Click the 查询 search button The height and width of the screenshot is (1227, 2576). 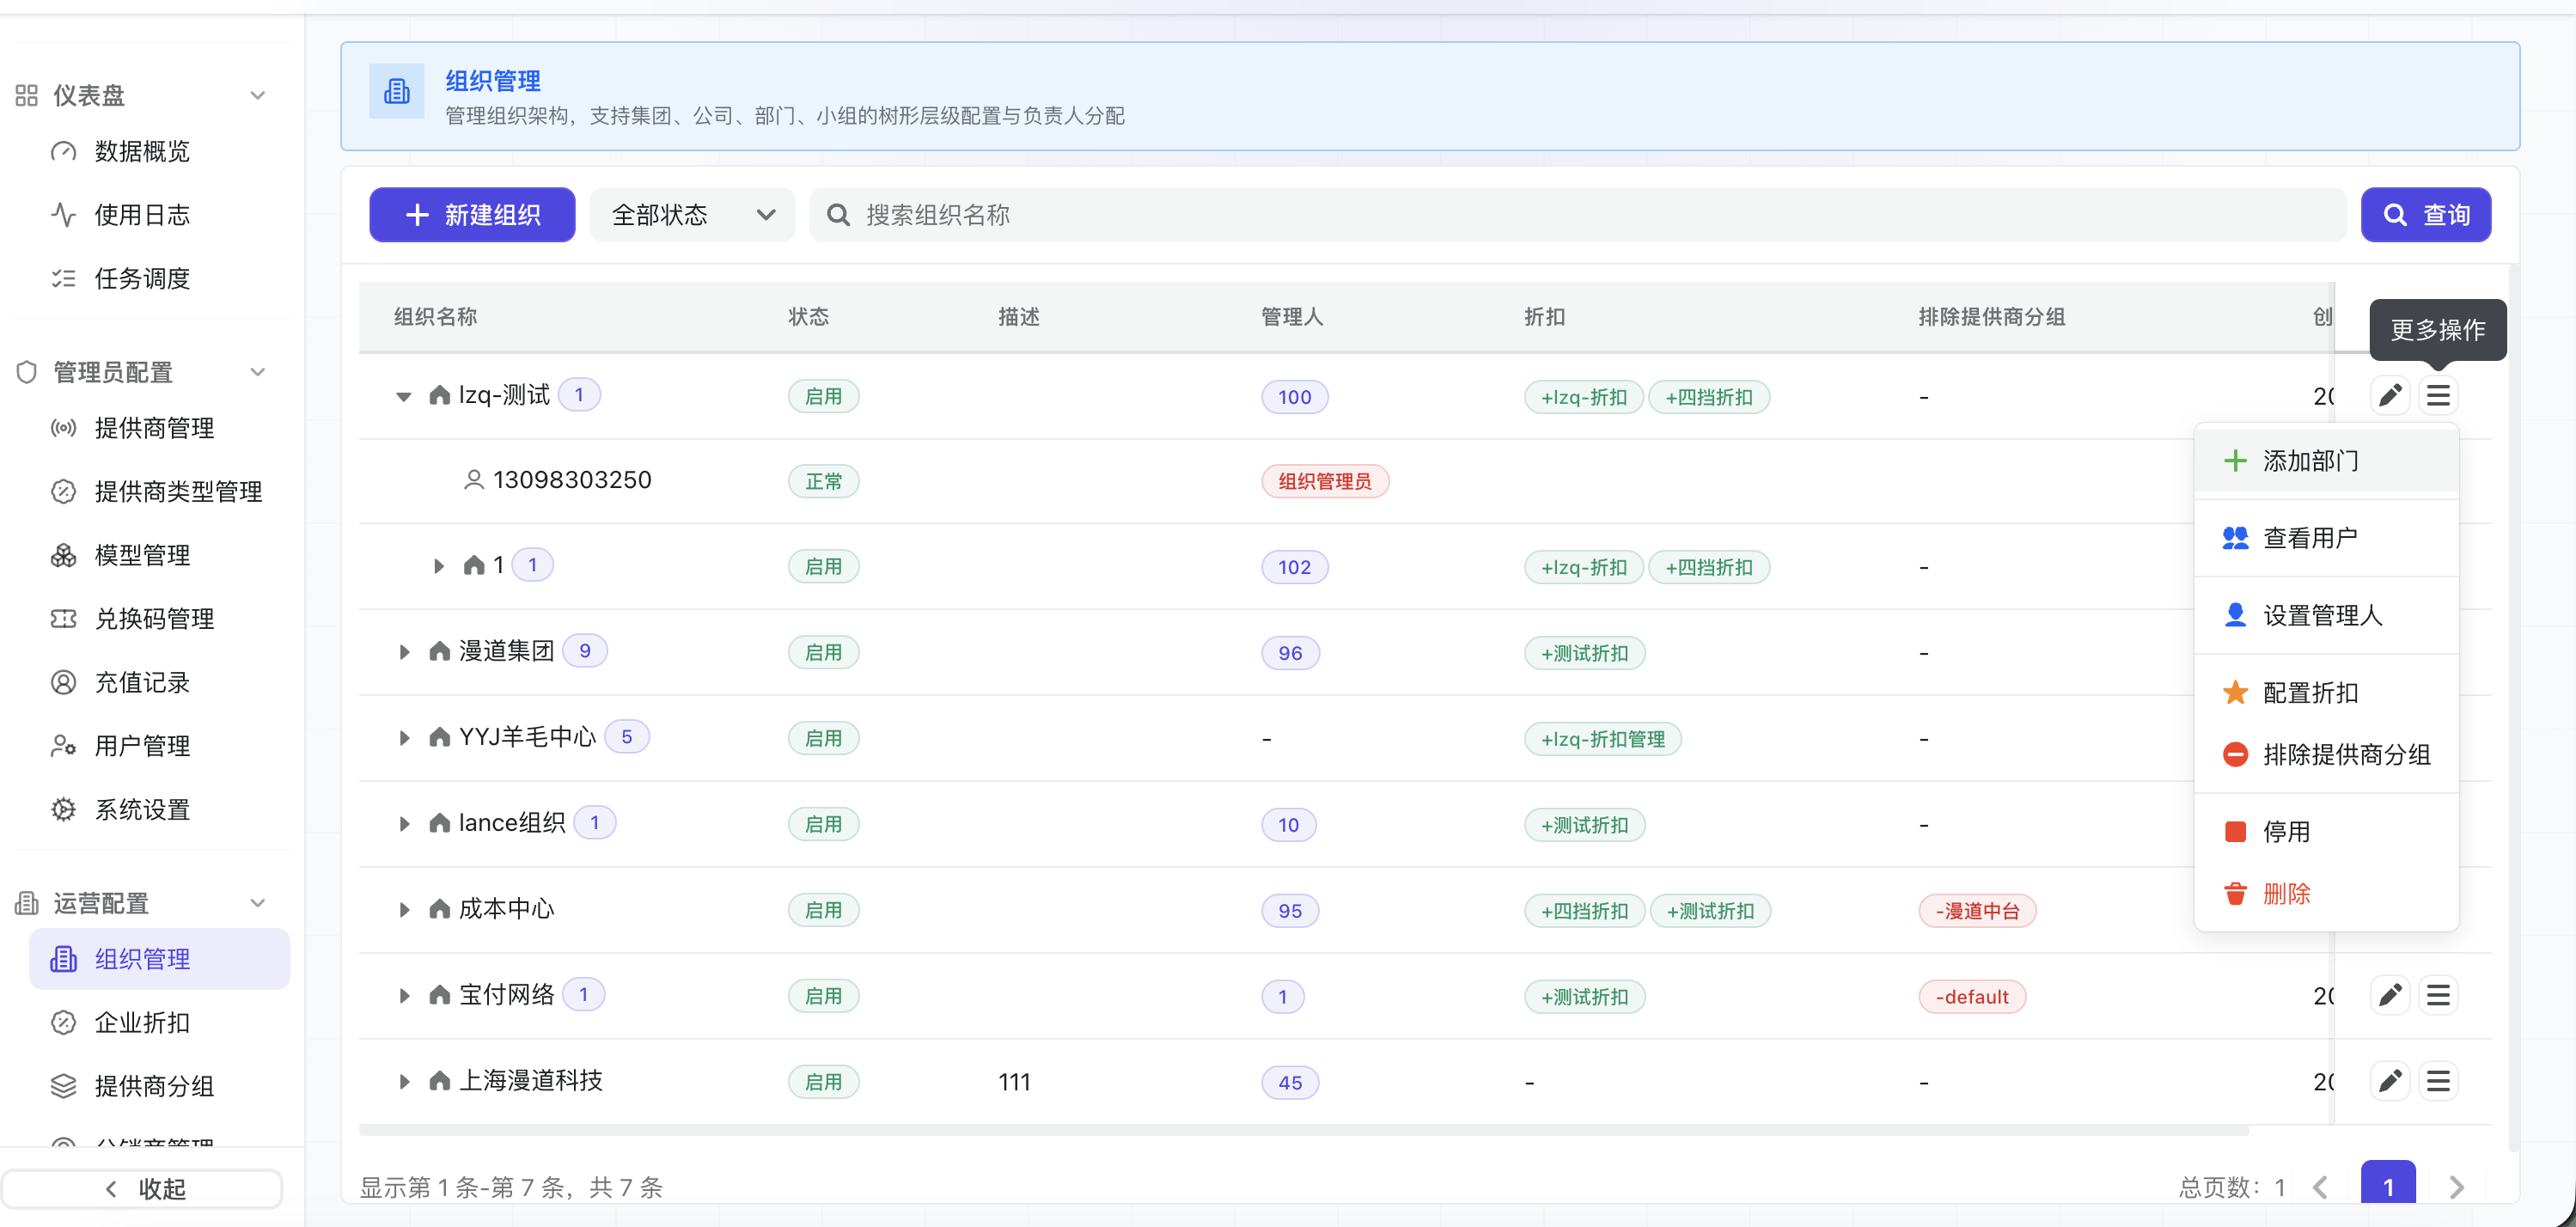[2425, 215]
